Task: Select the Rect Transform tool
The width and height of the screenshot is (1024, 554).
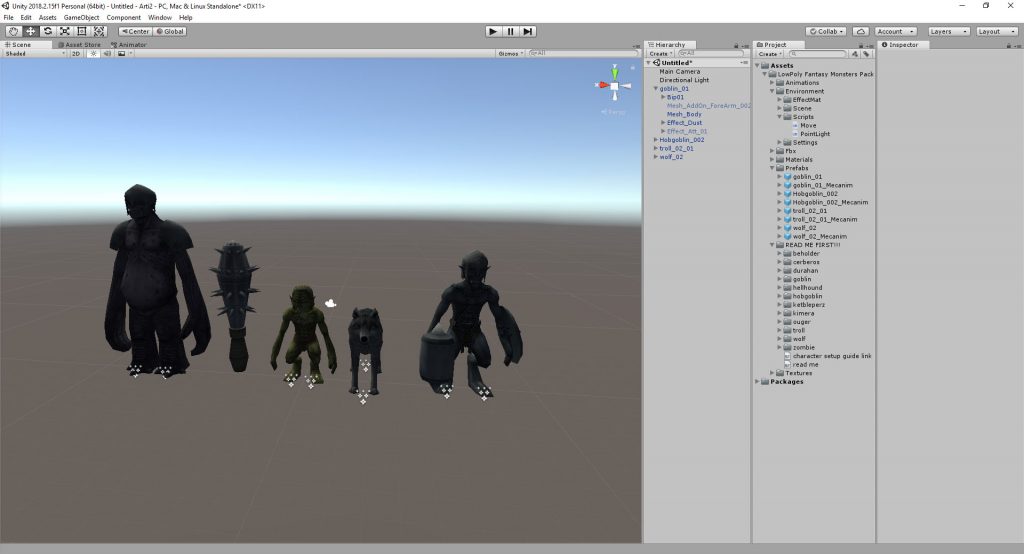Action: click(82, 31)
